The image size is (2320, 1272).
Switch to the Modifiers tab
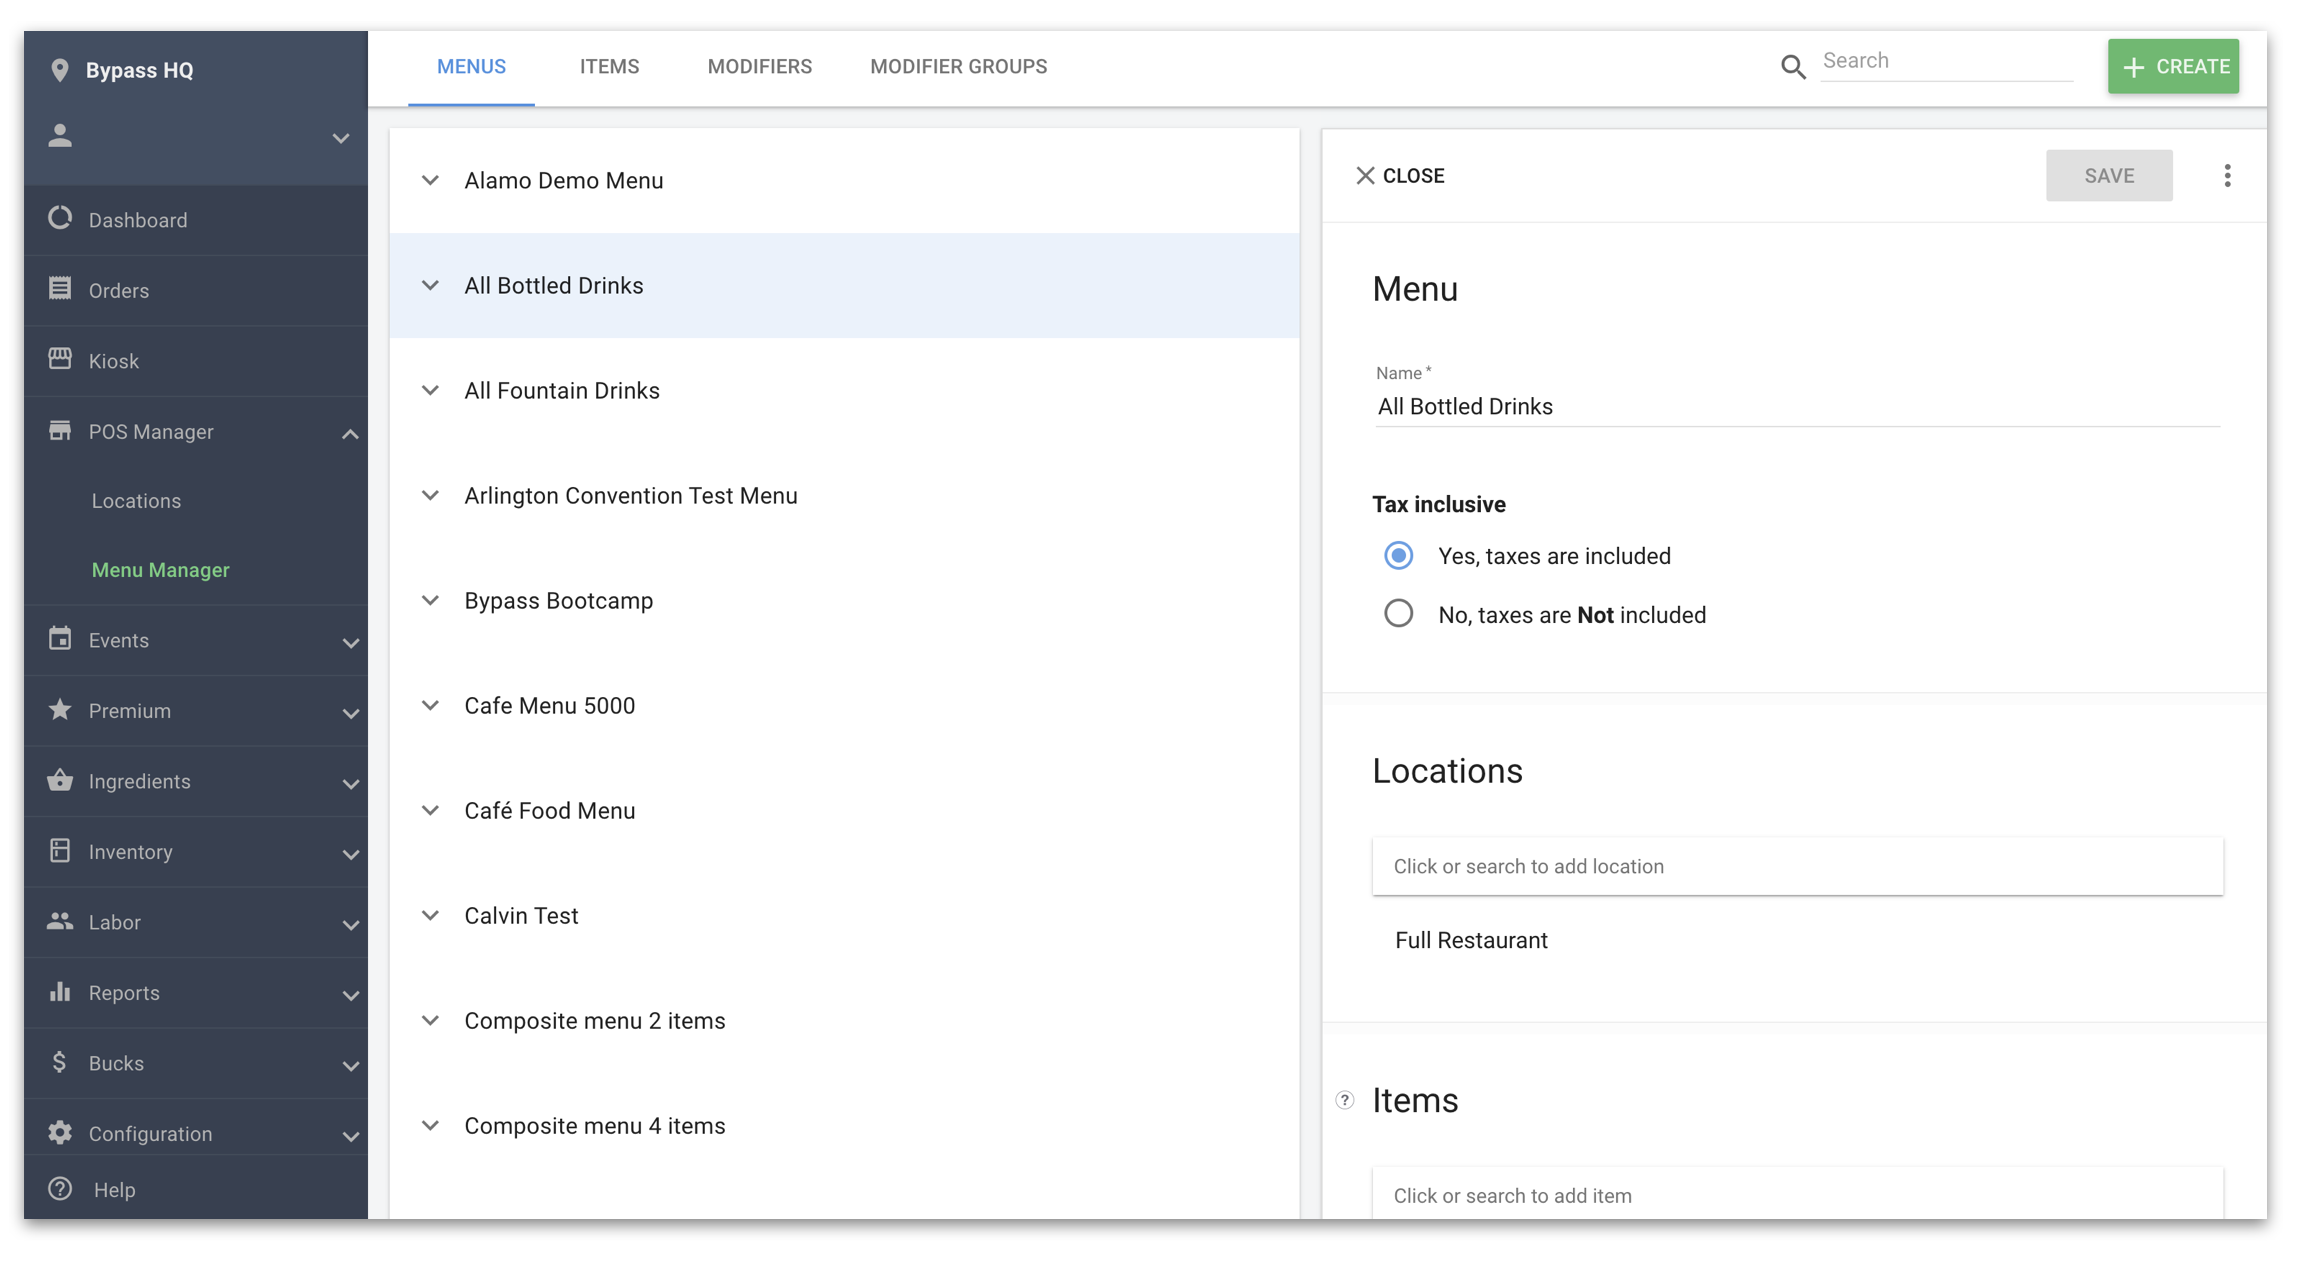pyautogui.click(x=760, y=66)
